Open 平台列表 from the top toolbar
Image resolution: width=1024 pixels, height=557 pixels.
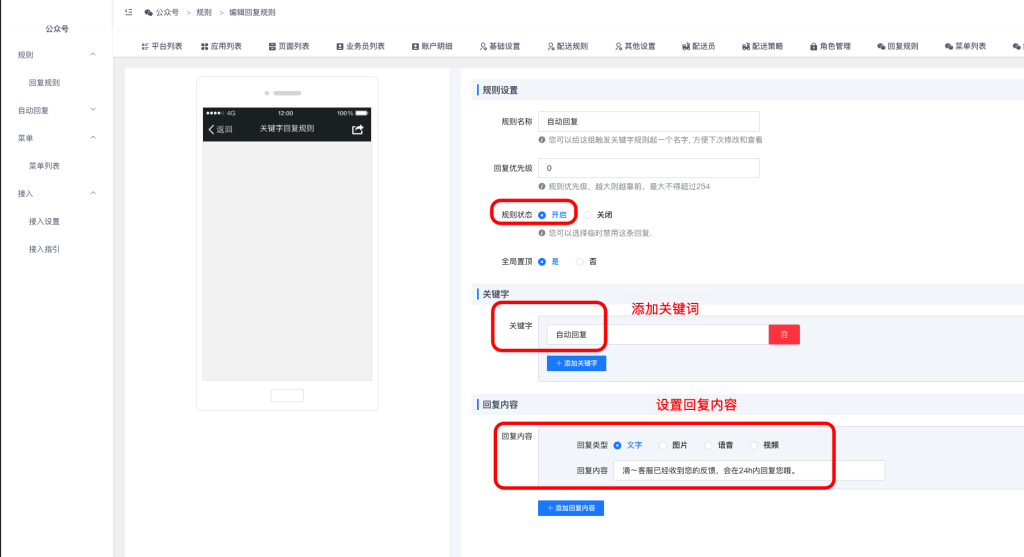(162, 46)
